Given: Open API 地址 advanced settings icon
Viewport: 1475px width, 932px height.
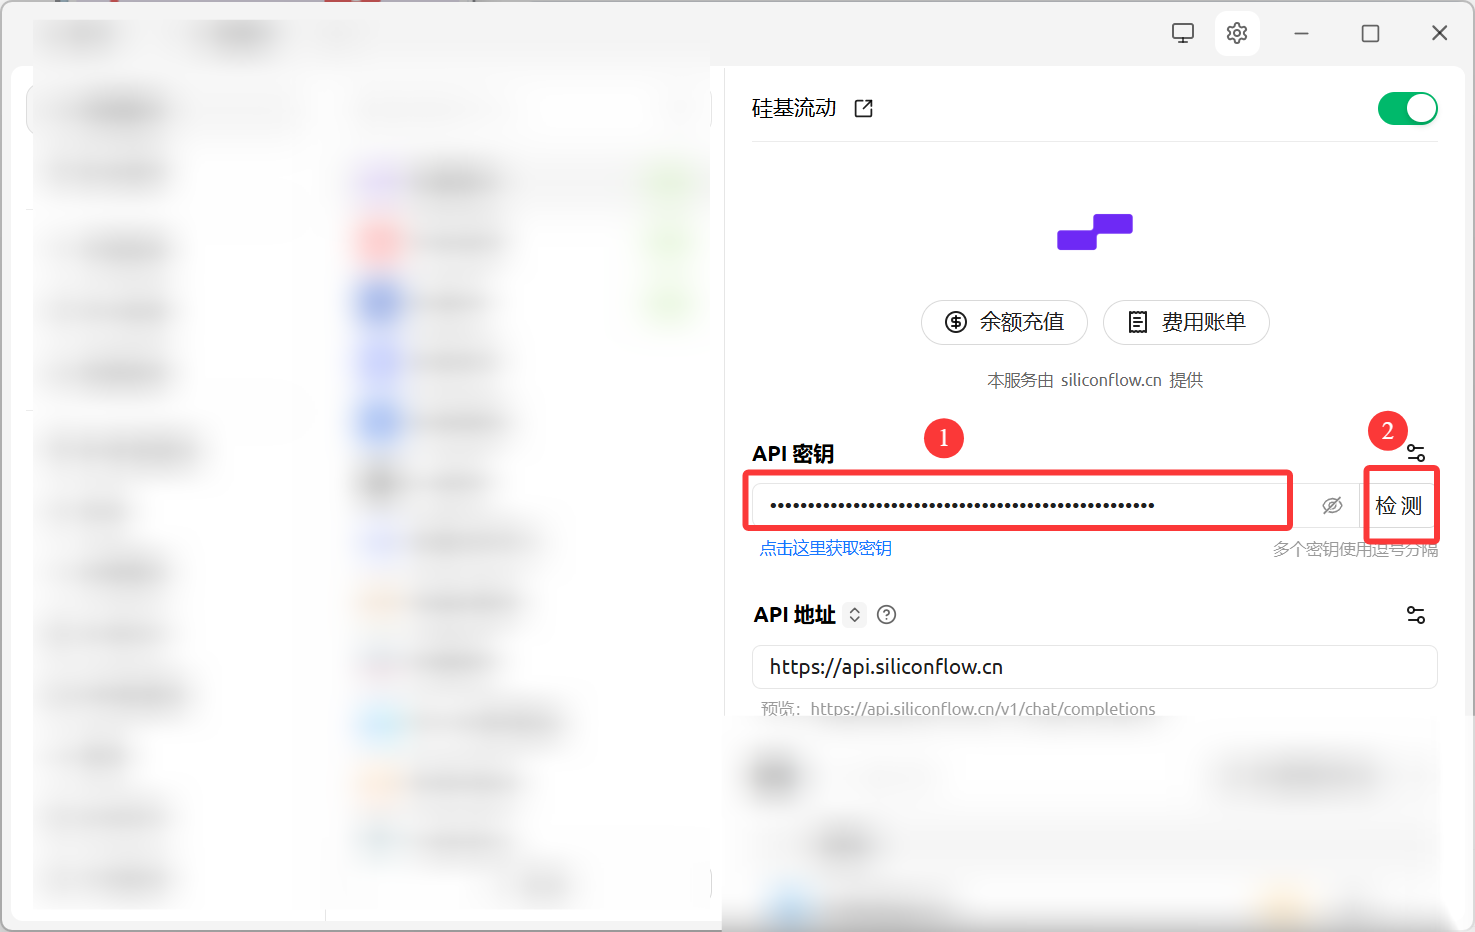Looking at the screenshot, I should [1416, 615].
